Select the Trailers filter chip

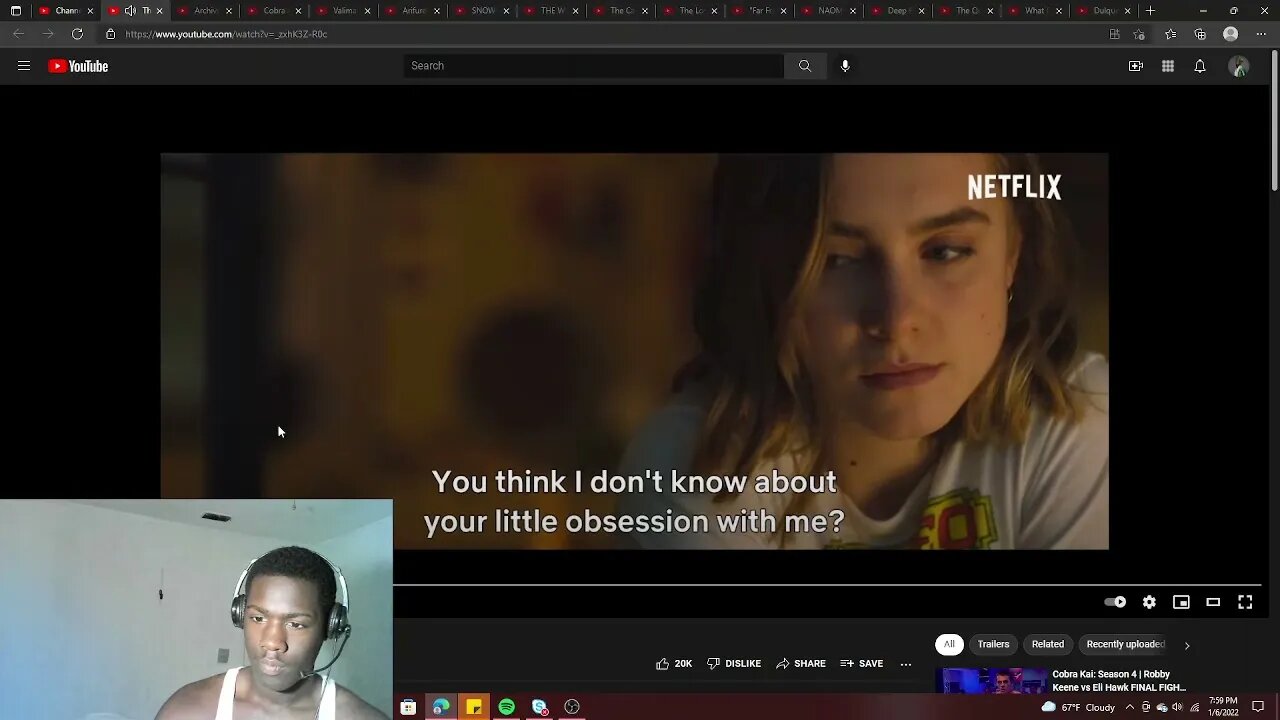point(993,644)
